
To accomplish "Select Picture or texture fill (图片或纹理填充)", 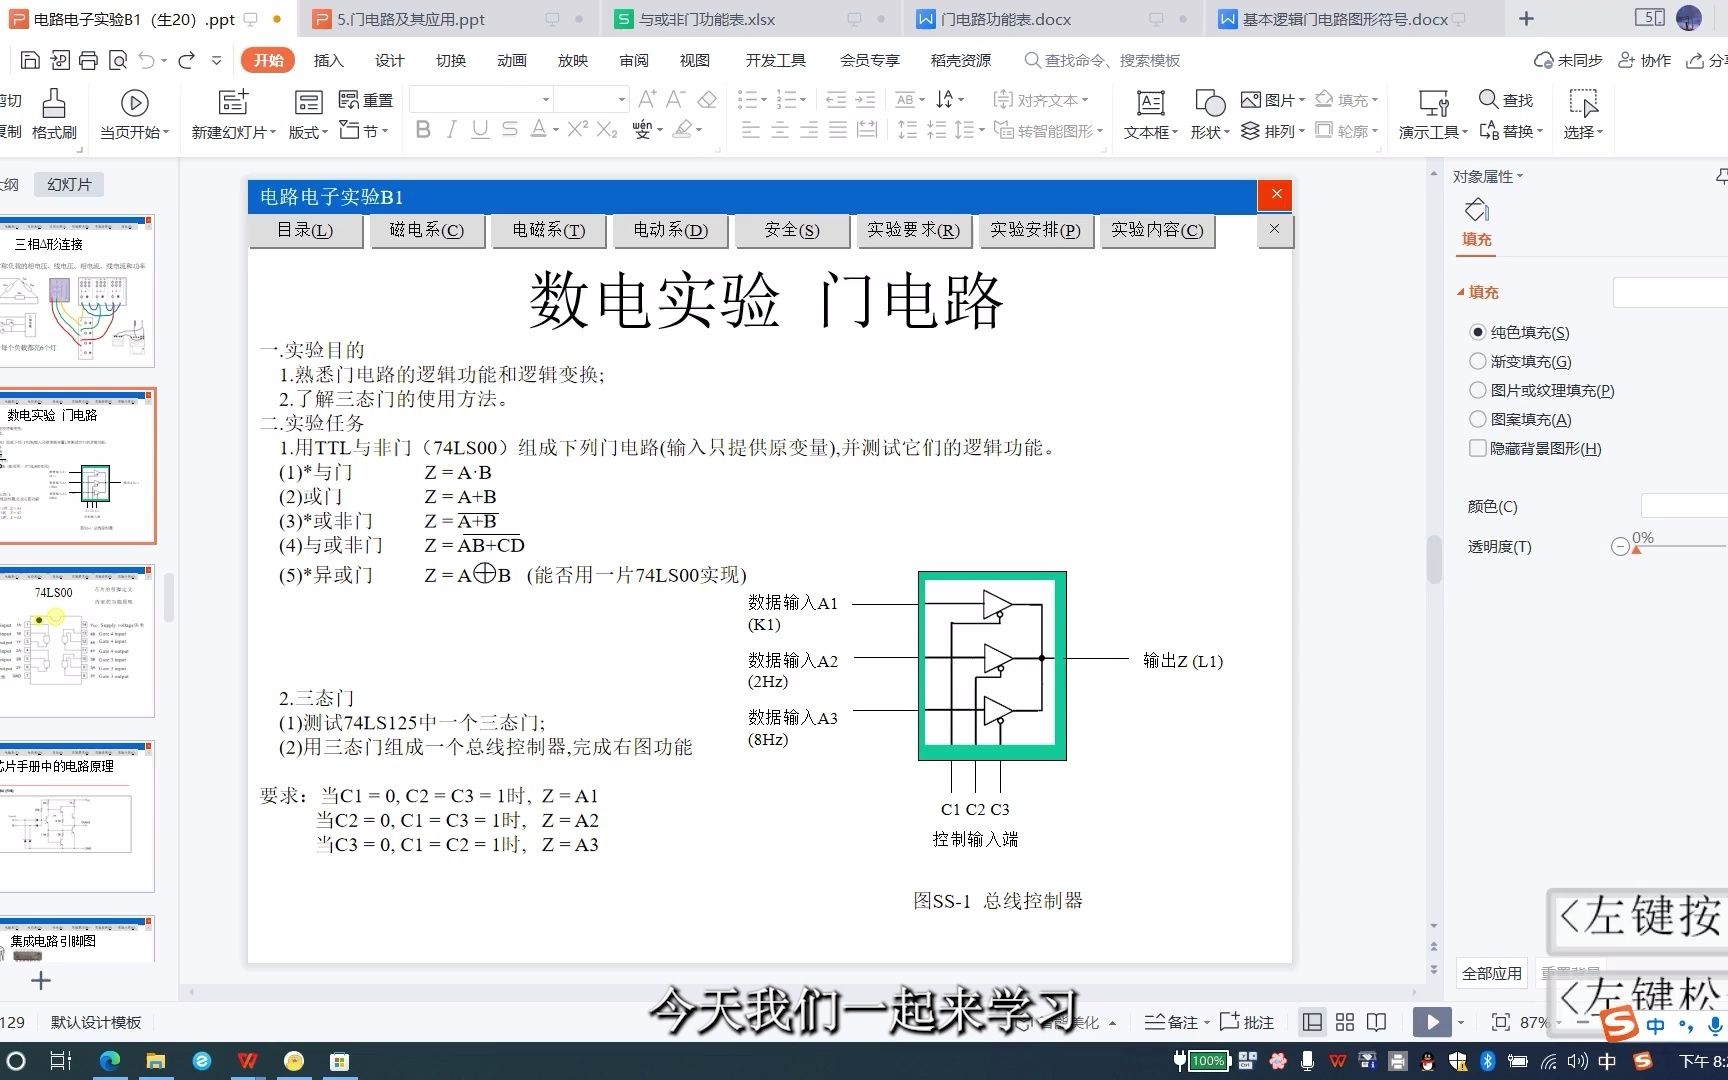I will tap(1478, 390).
